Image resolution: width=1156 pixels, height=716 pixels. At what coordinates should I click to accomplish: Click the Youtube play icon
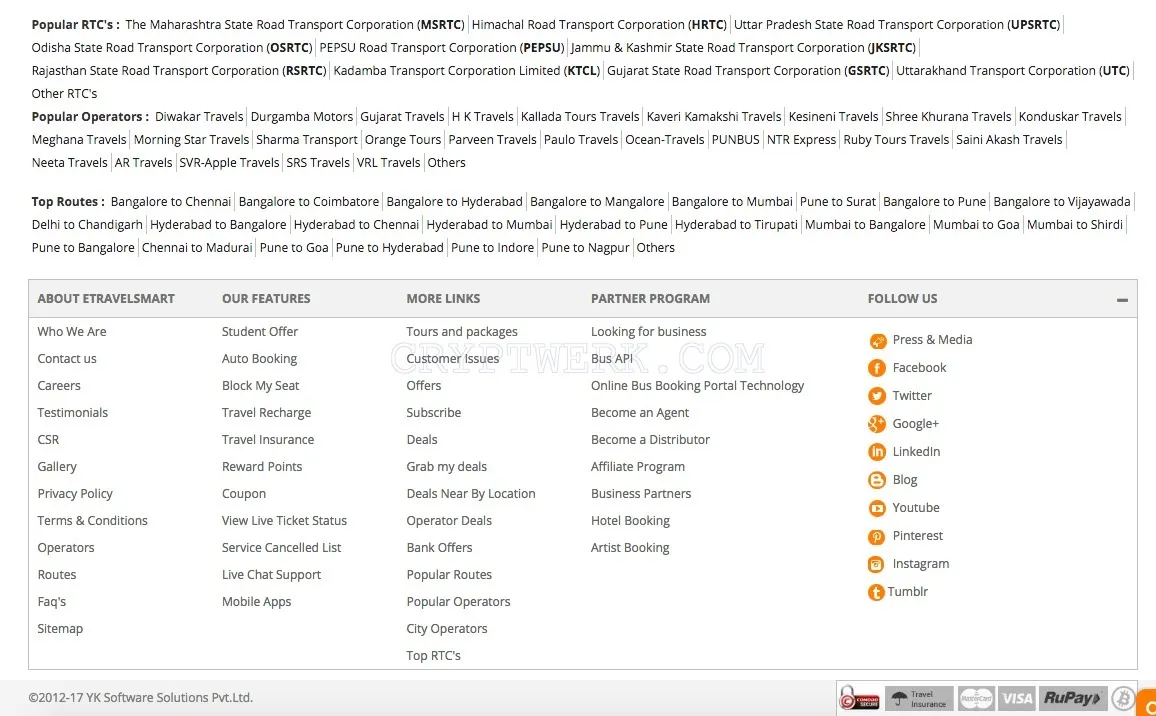click(877, 508)
